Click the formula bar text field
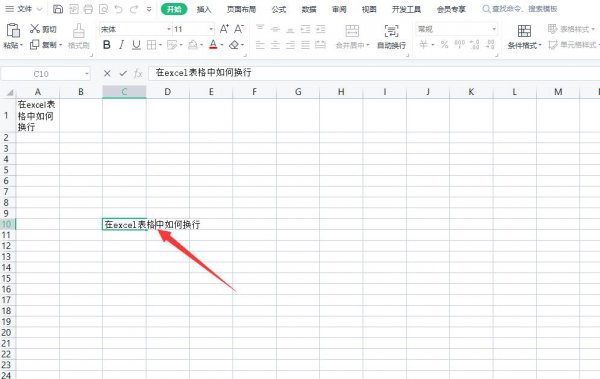600x379 pixels. point(373,73)
